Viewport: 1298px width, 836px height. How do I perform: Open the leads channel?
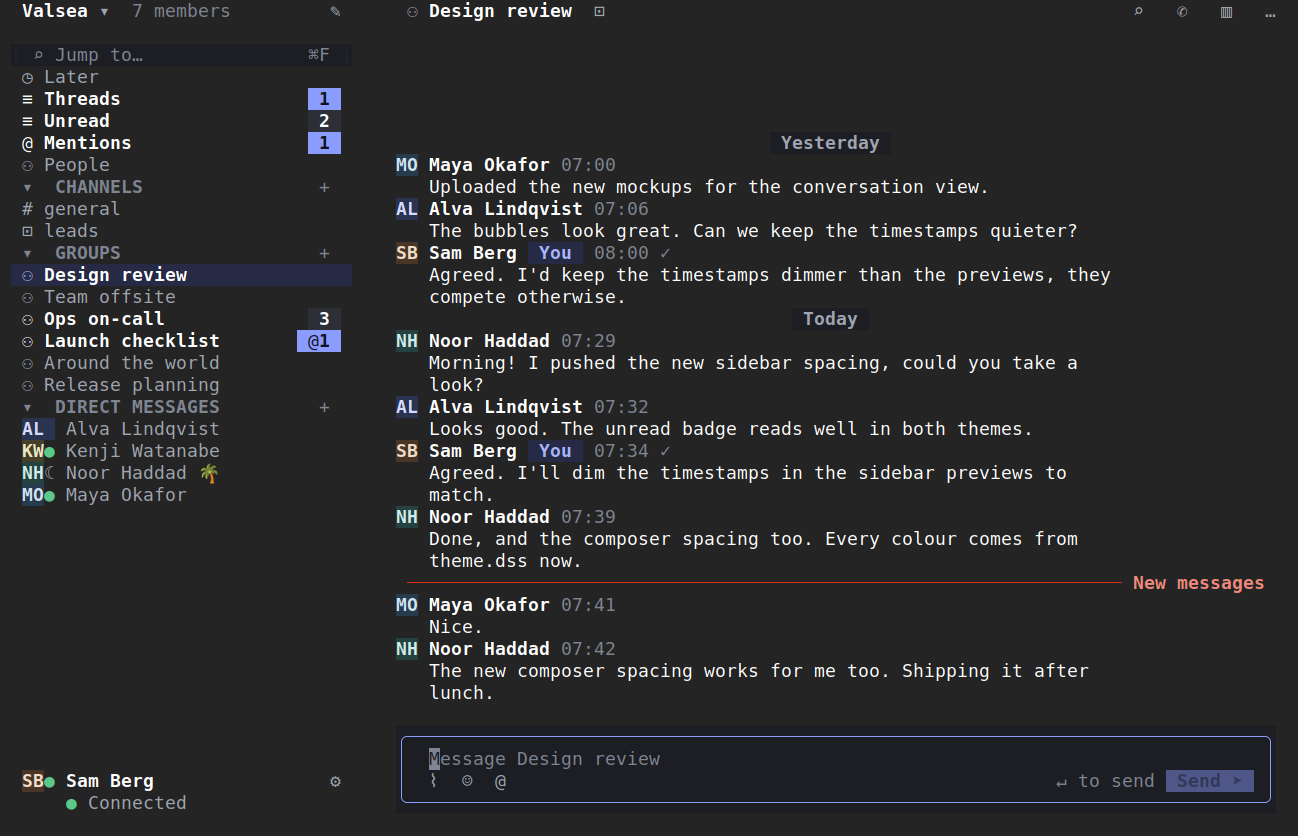tap(181, 231)
